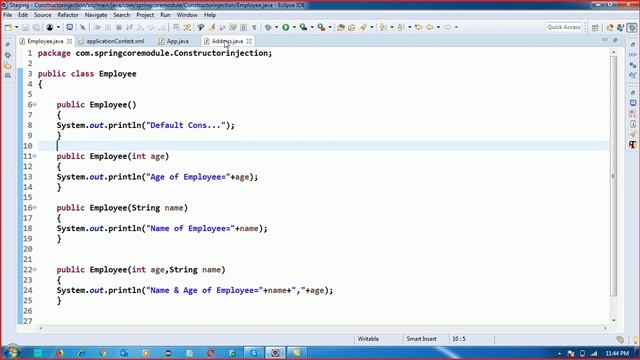Switch to the Employee.java editor tab
This screenshot has width=640, height=360.
[x=45, y=41]
